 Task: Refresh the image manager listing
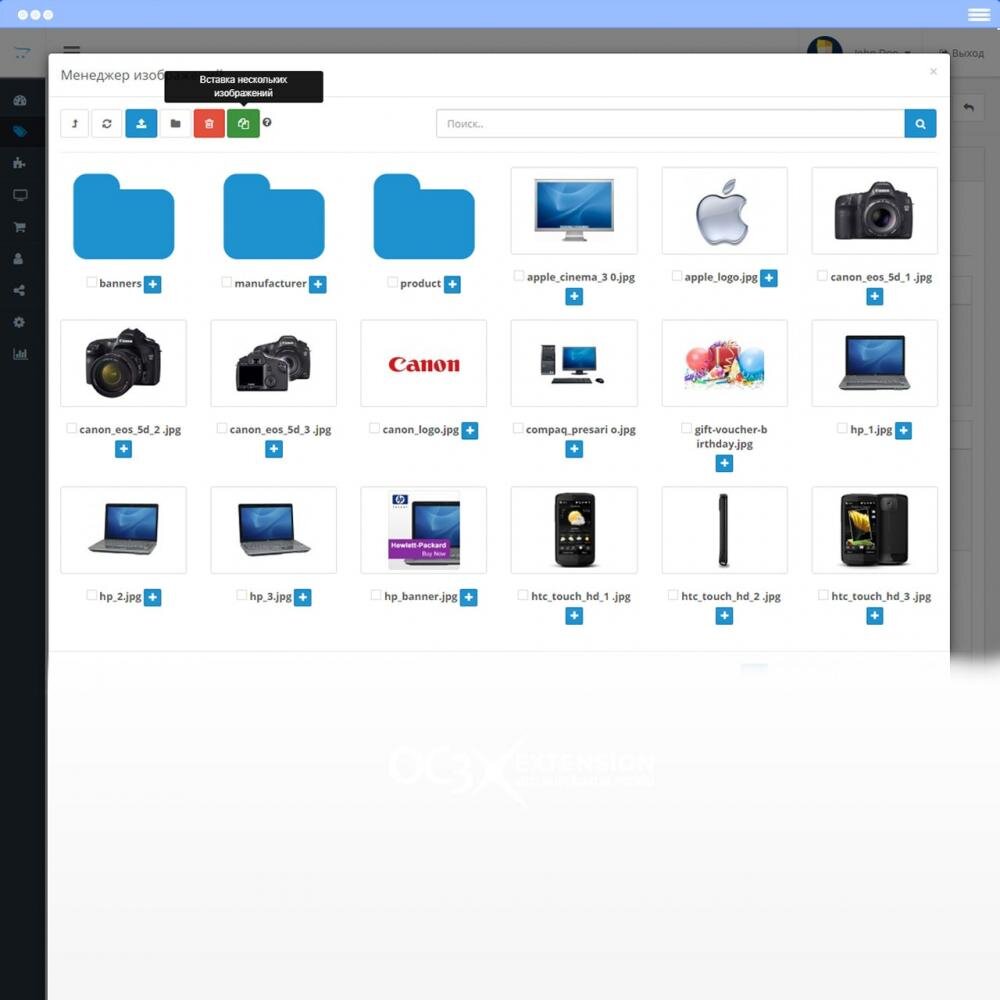[x=107, y=123]
